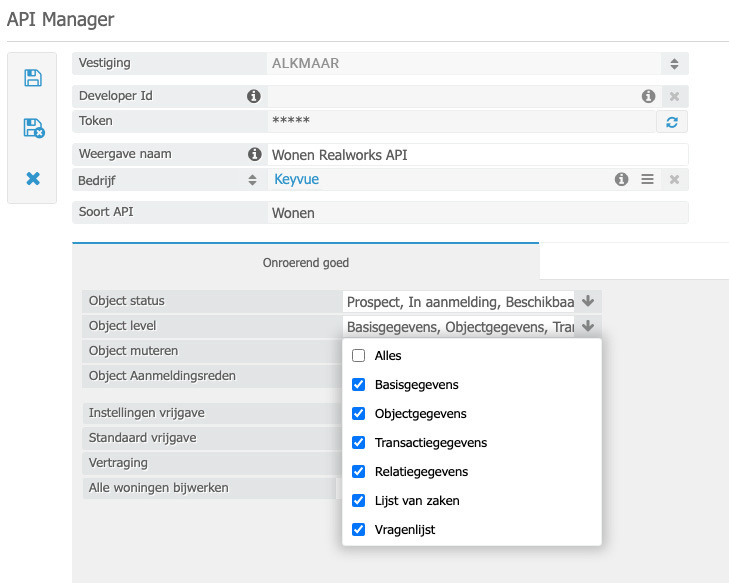The height and width of the screenshot is (583, 729).
Task: Click the Object status value field
Action: click(458, 301)
